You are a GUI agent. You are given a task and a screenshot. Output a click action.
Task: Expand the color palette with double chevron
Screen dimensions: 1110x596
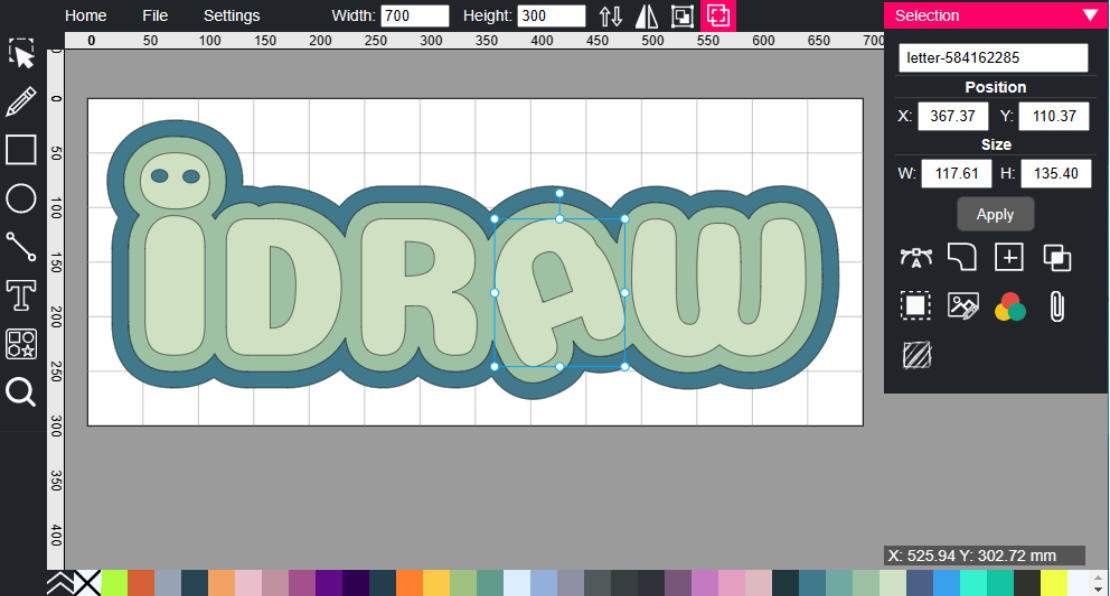click(x=58, y=580)
